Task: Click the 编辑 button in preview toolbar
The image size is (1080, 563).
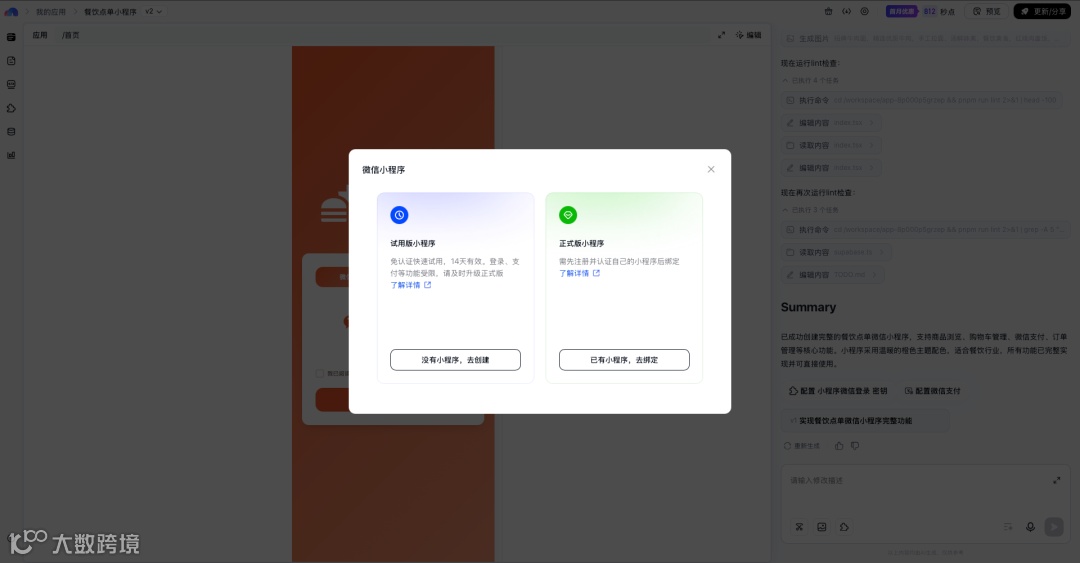Action: click(749, 35)
